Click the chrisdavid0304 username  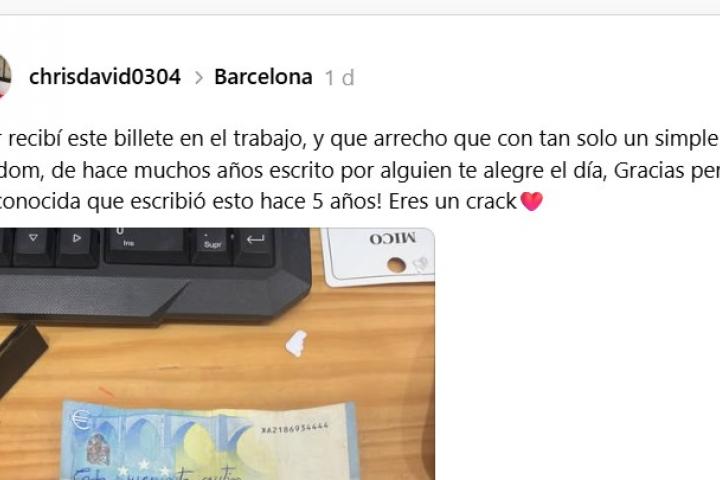click(105, 77)
